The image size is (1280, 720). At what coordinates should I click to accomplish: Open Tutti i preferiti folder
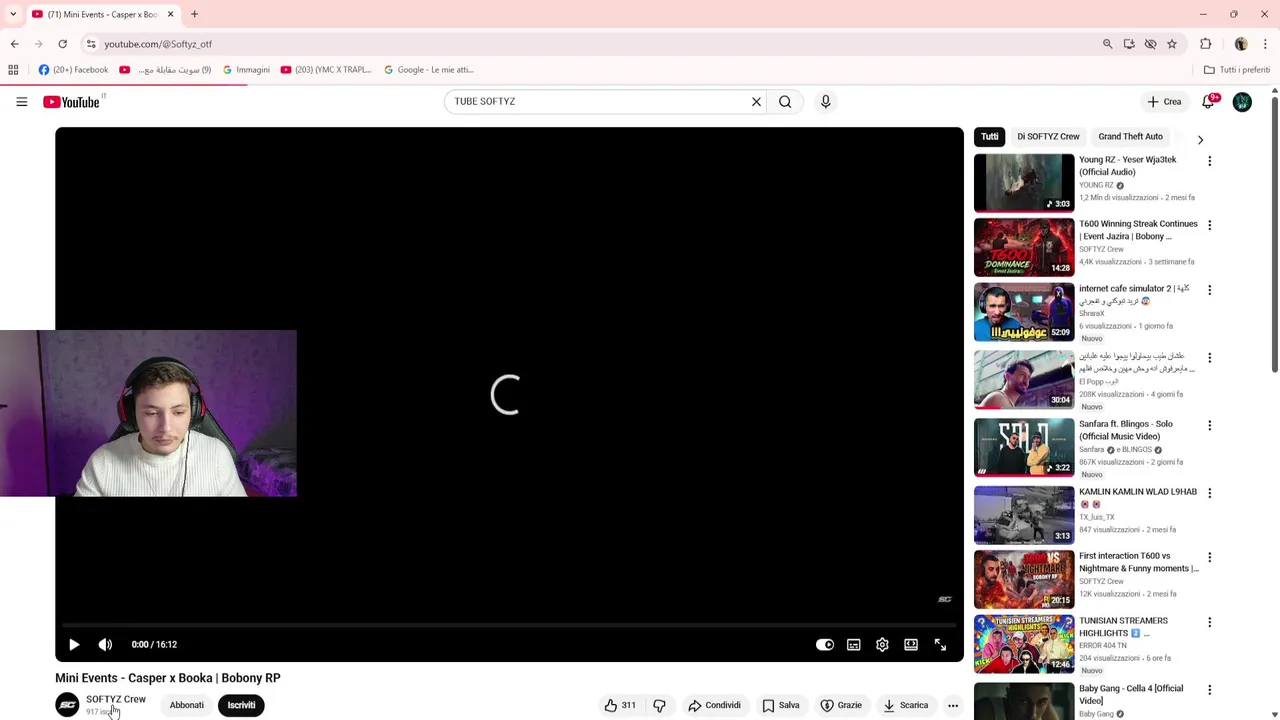1237,70
